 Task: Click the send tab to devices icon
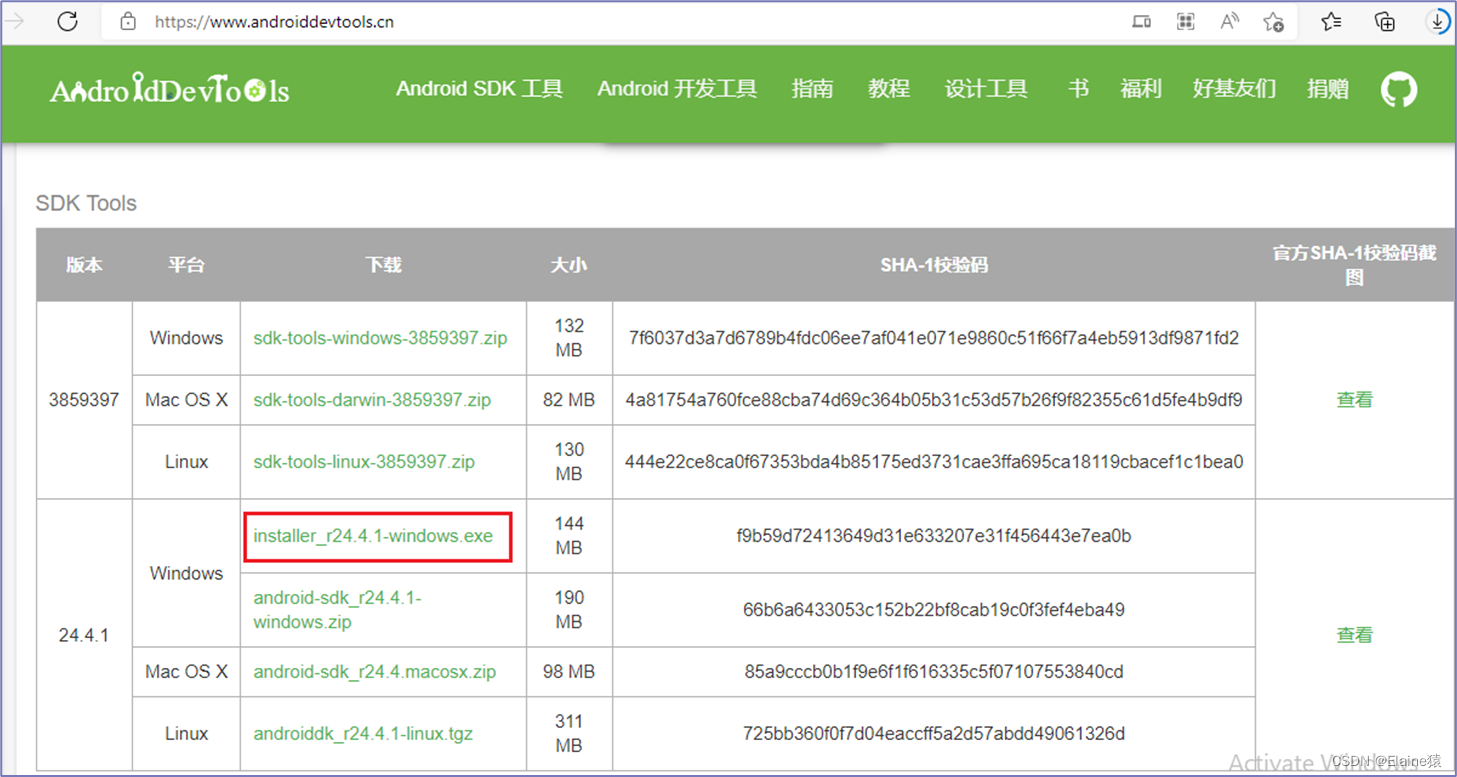(1141, 21)
